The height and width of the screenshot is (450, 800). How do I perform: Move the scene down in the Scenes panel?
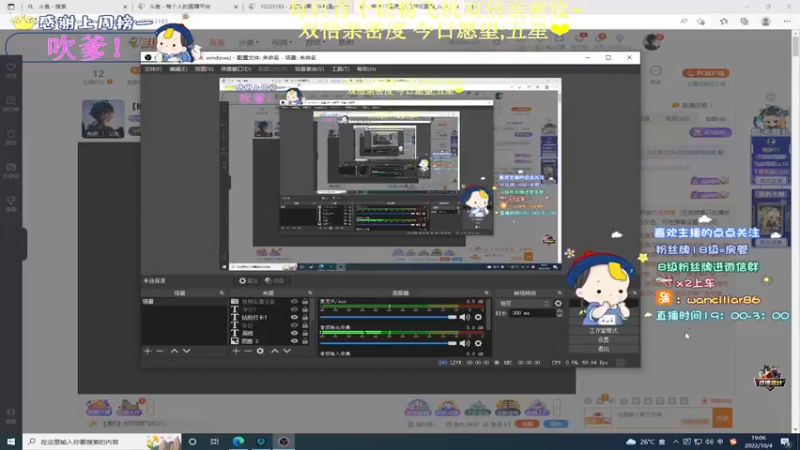187,351
